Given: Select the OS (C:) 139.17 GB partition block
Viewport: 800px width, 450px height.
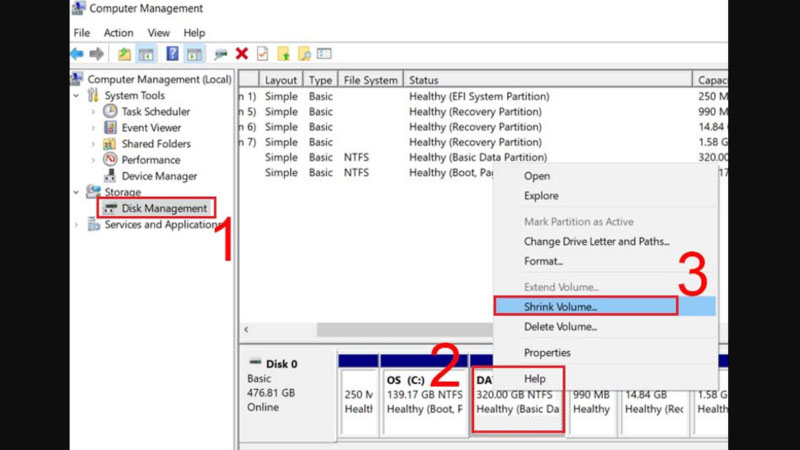Looking at the screenshot, I should [x=424, y=395].
